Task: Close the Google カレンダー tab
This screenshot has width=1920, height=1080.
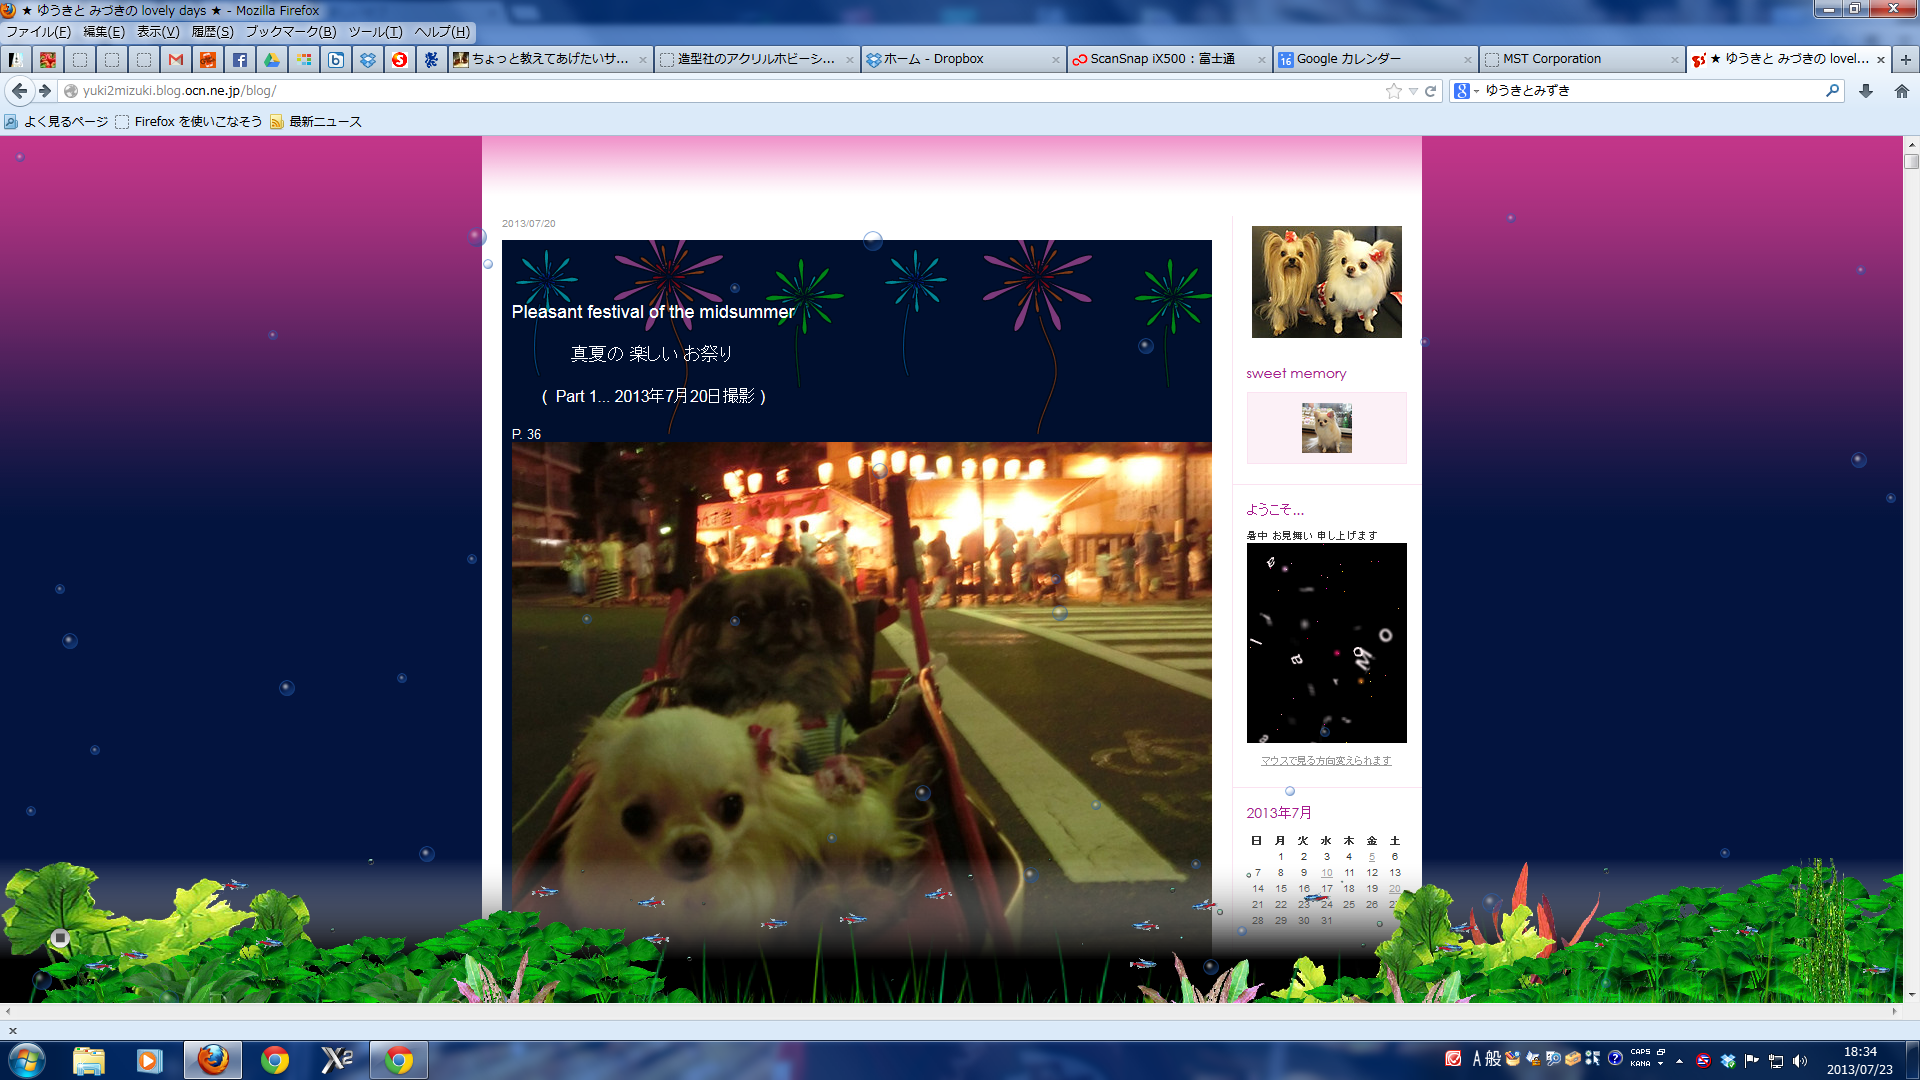Action: pyautogui.click(x=1468, y=60)
